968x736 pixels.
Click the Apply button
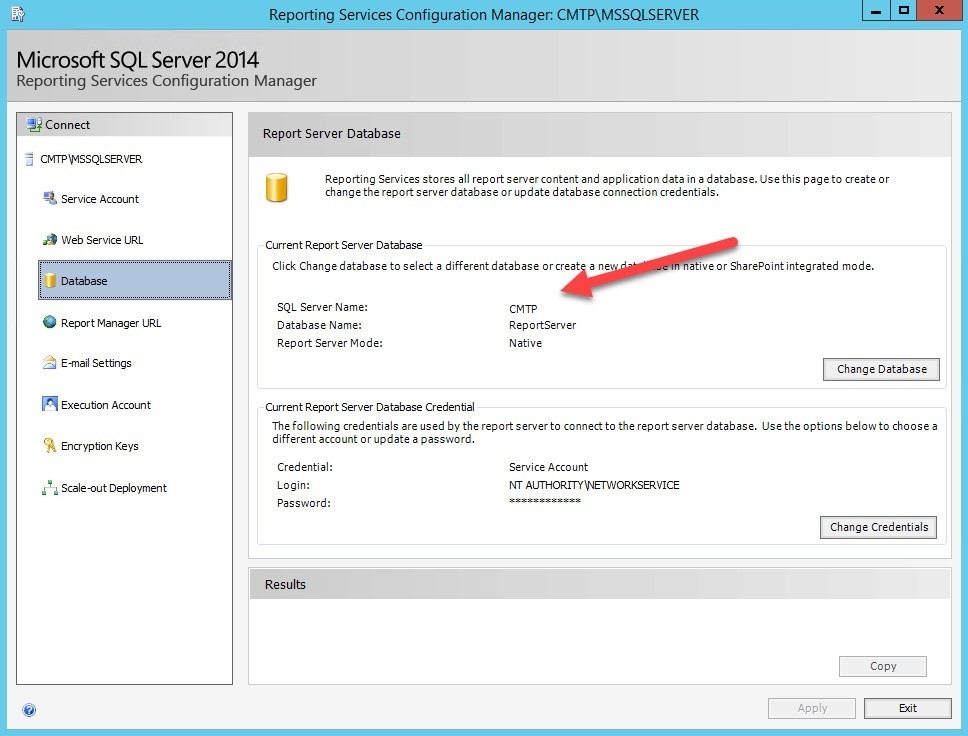coord(812,708)
